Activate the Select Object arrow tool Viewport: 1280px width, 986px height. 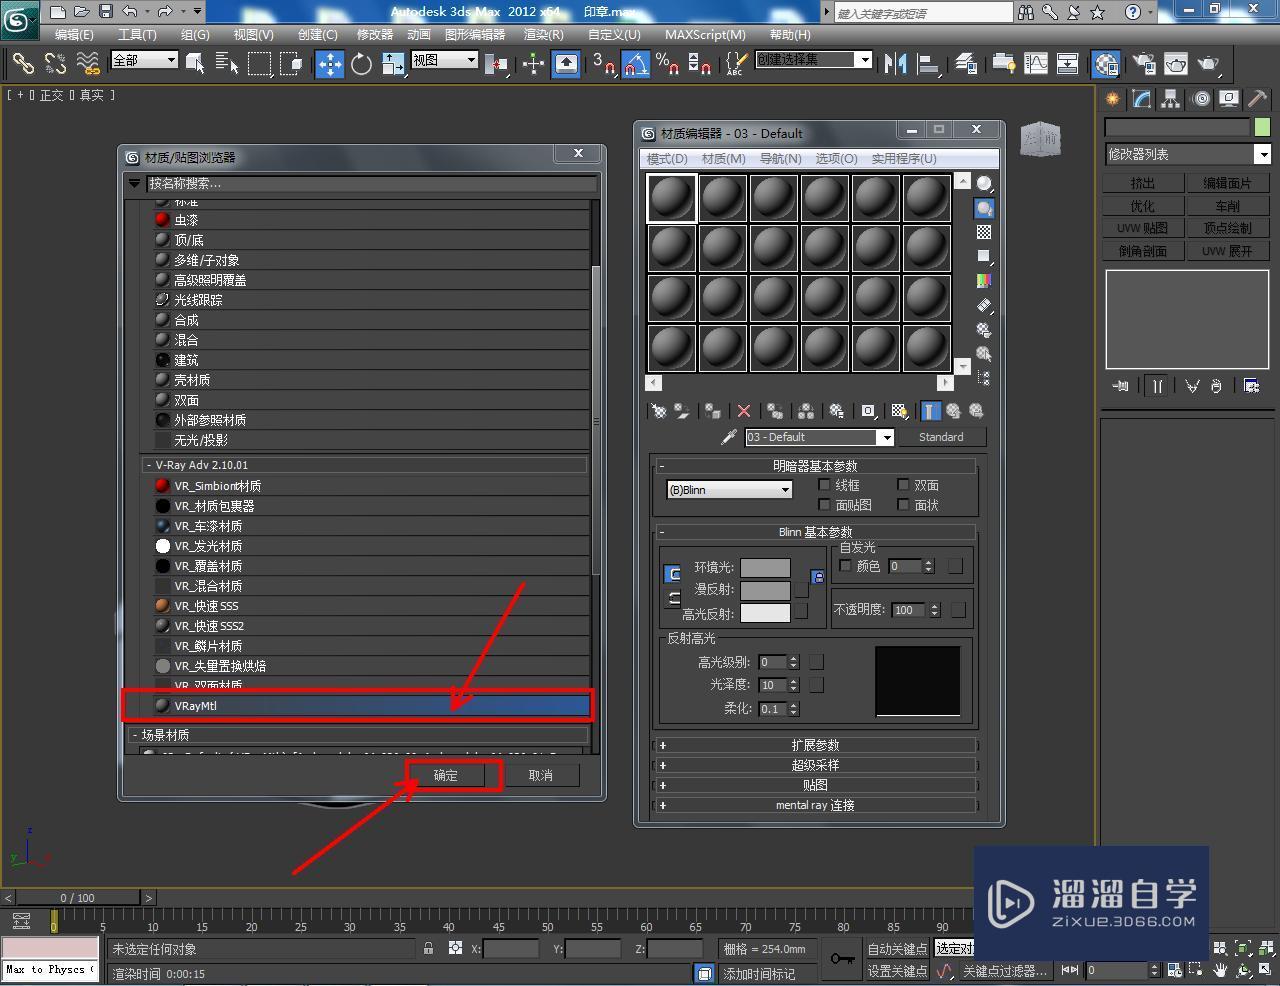195,64
